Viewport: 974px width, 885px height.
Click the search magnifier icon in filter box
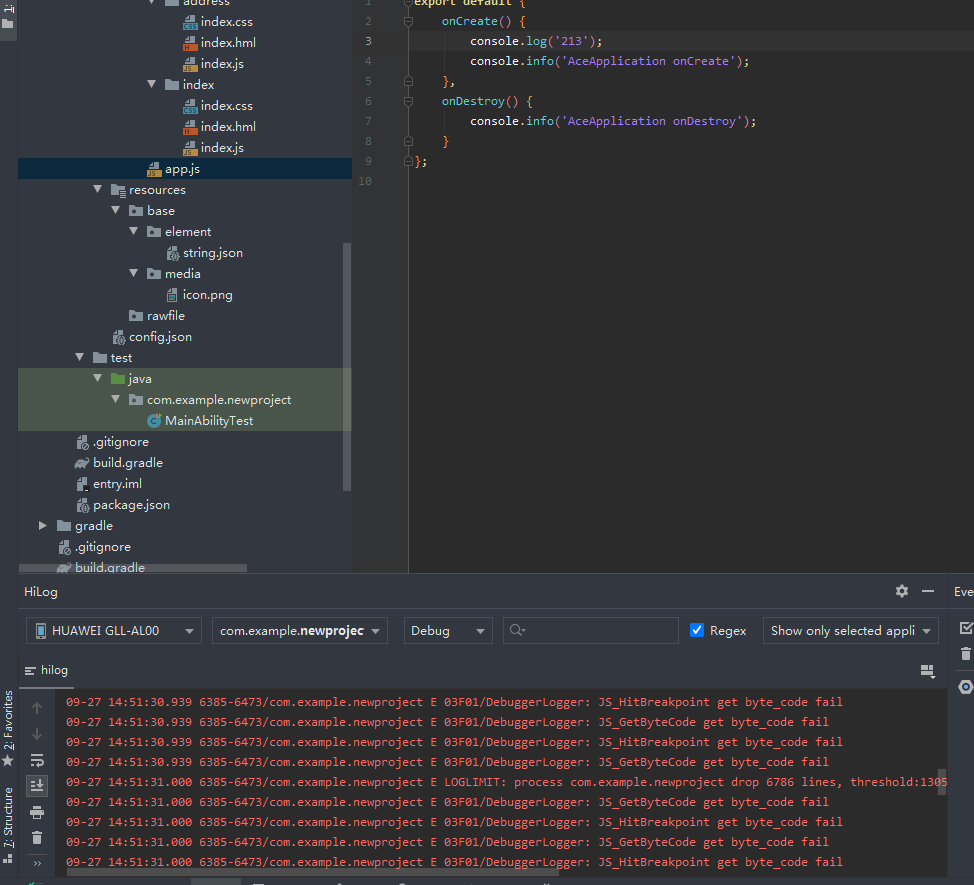pos(517,630)
